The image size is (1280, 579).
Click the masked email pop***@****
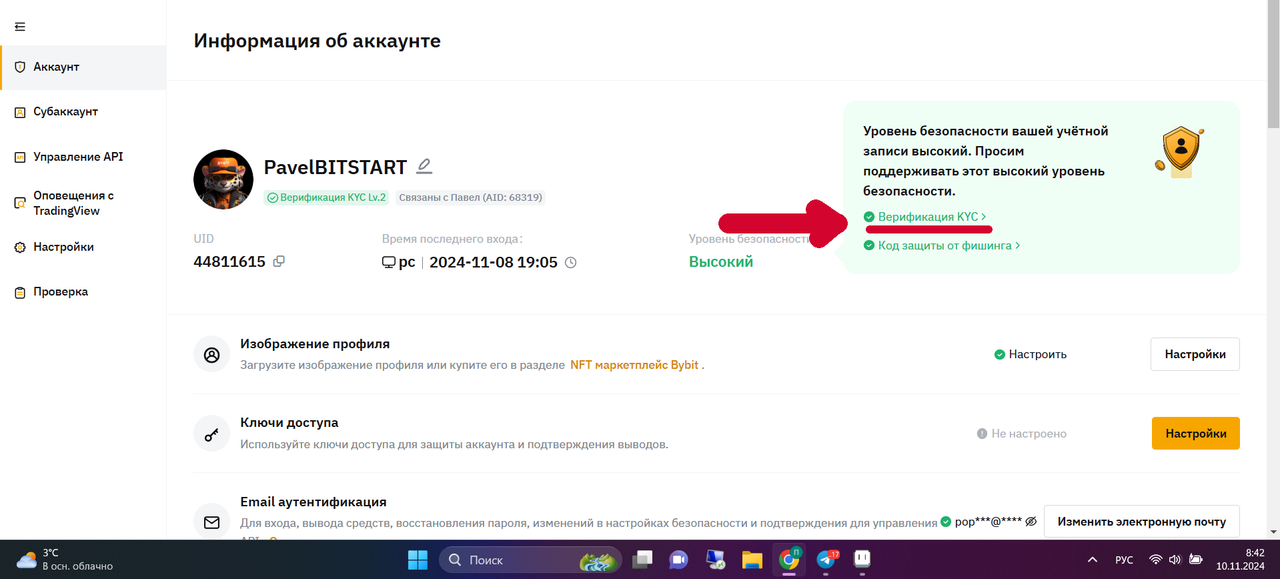(988, 522)
